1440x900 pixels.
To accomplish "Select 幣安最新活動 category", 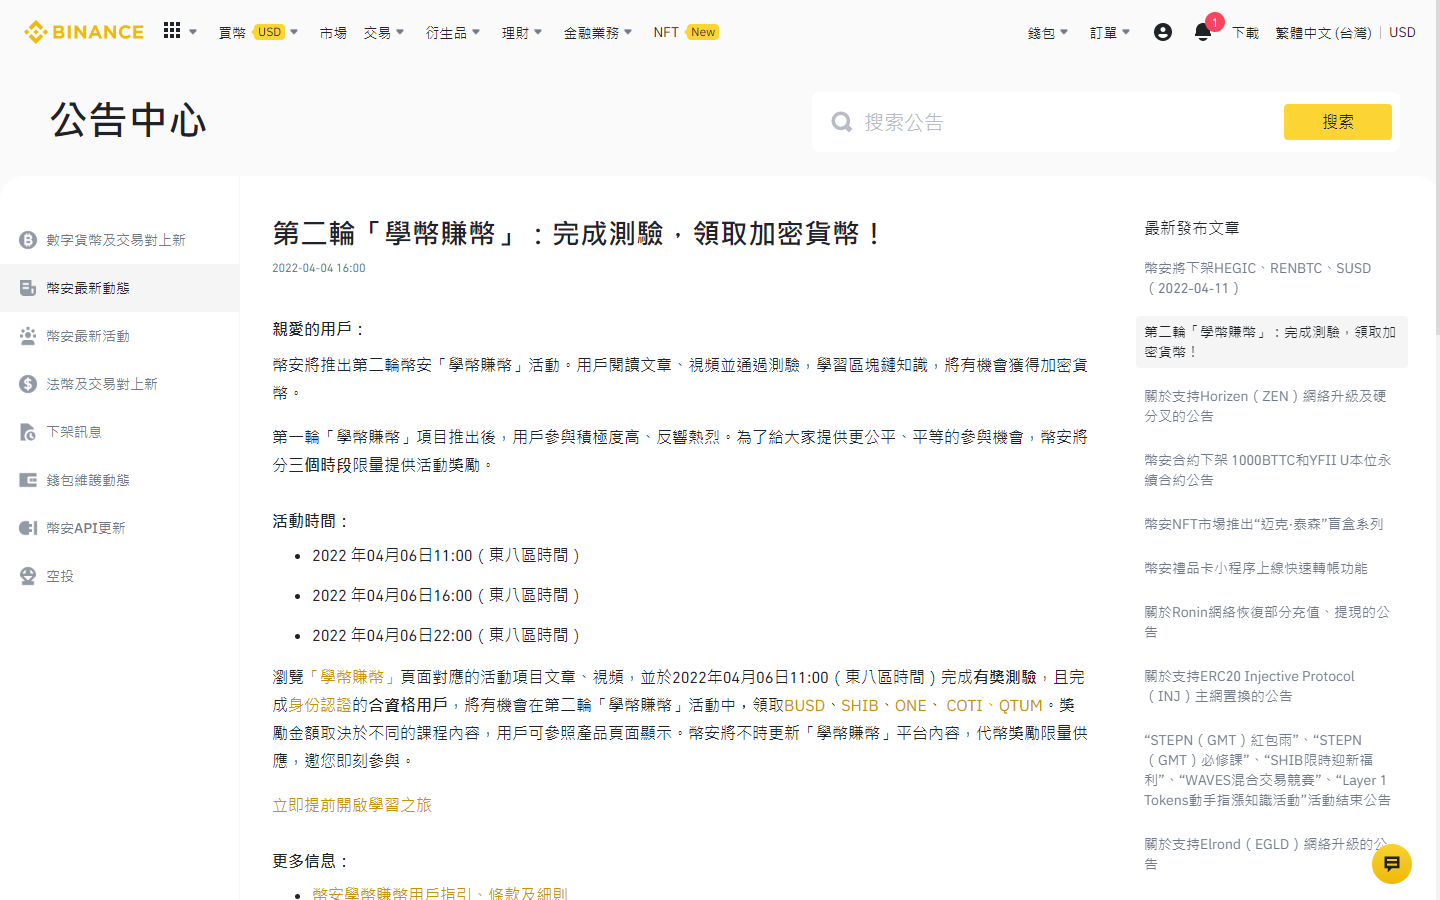I will pos(119,336).
